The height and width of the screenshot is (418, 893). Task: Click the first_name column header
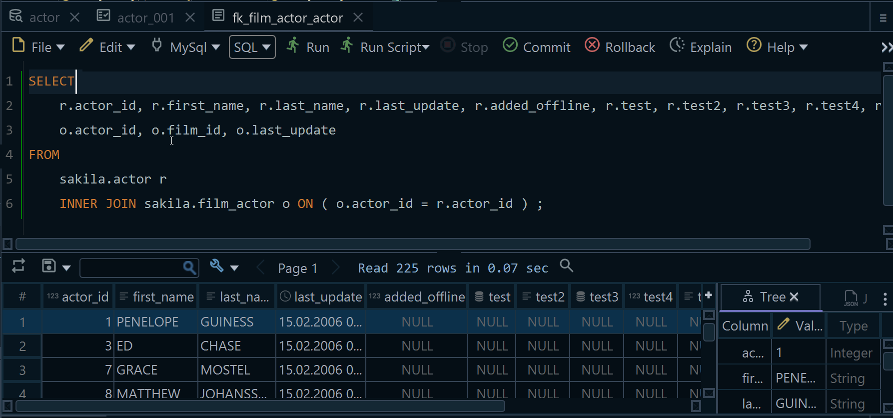[x=156, y=297]
